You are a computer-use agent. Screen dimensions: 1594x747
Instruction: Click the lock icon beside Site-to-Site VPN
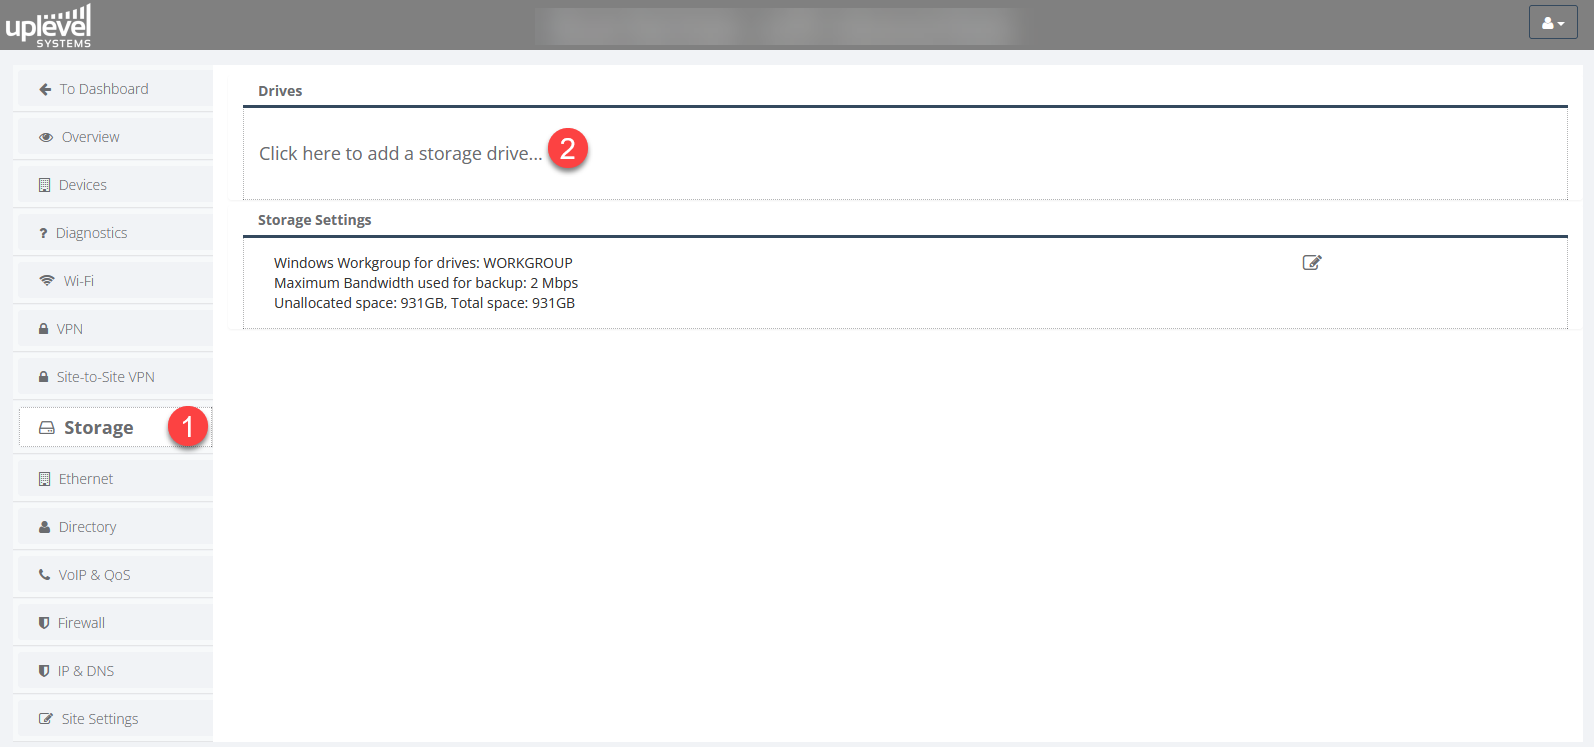tap(43, 377)
